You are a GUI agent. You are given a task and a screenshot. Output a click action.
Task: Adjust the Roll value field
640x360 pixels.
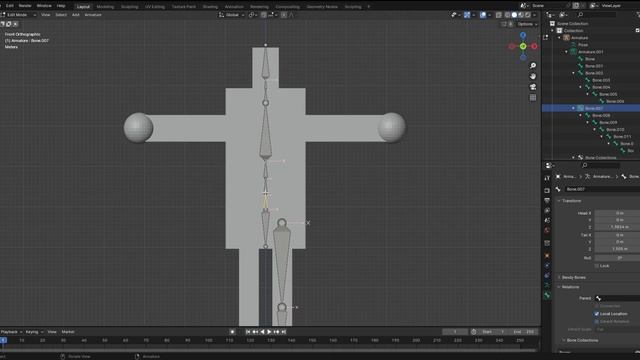(x=617, y=258)
